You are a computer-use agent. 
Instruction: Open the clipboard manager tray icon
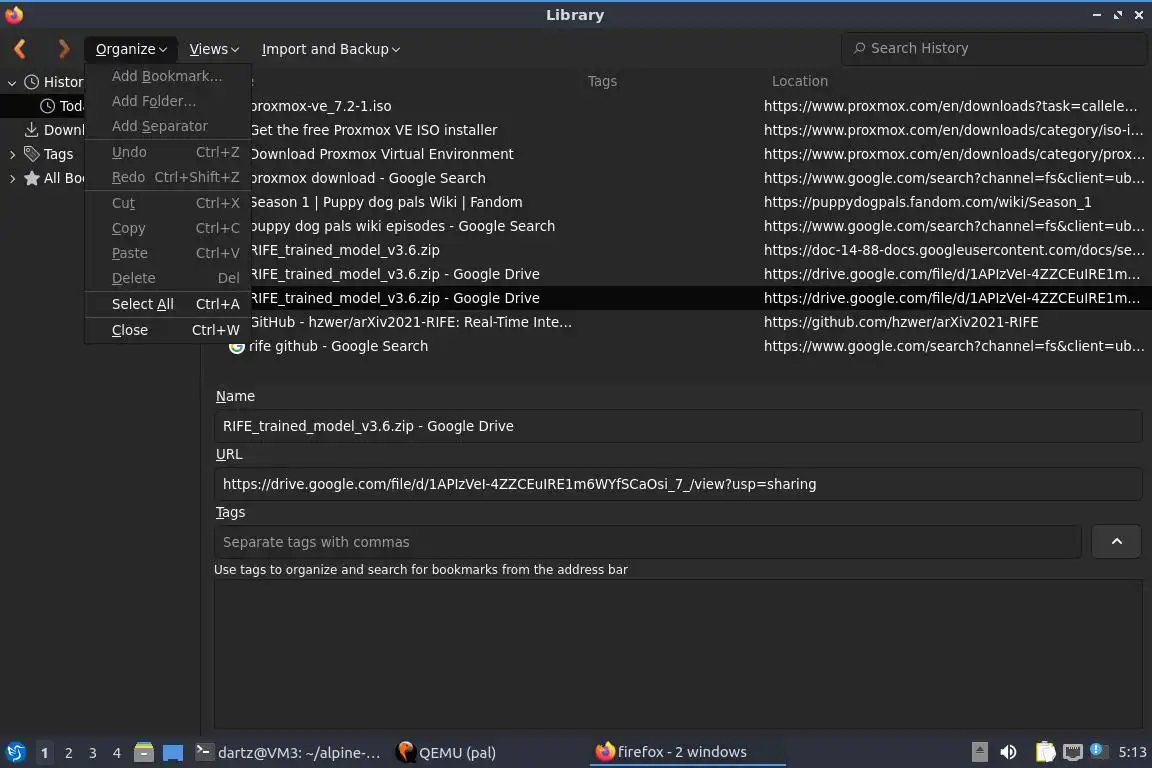tap(1045, 752)
